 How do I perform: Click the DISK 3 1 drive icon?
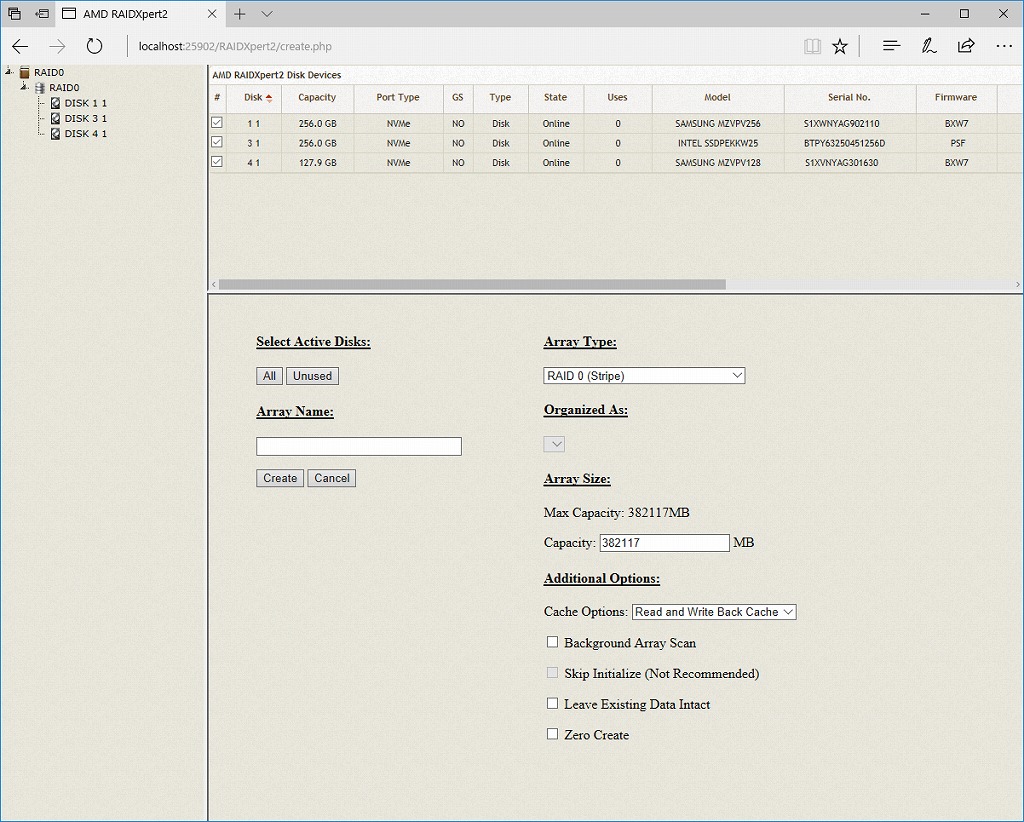pyautogui.click(x=56, y=118)
